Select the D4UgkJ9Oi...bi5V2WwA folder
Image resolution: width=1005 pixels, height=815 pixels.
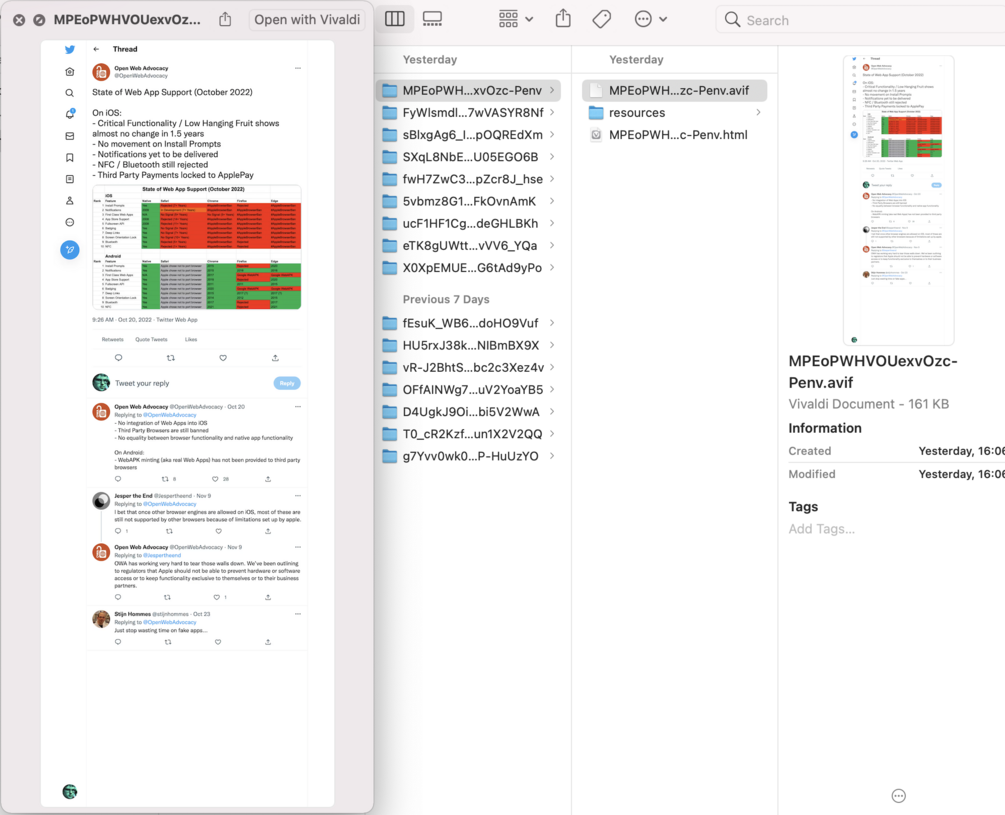coord(469,411)
